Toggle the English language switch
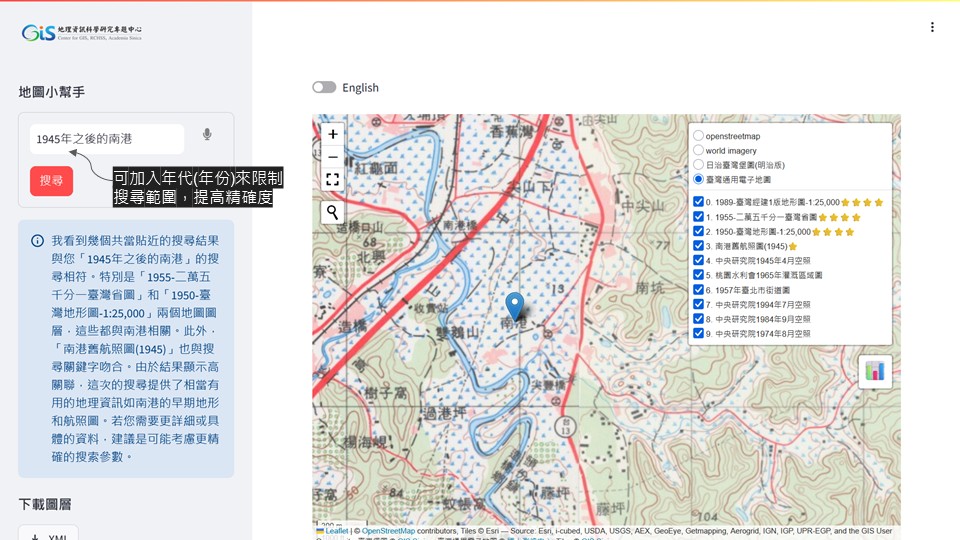This screenshot has height=540, width=960. tap(324, 88)
